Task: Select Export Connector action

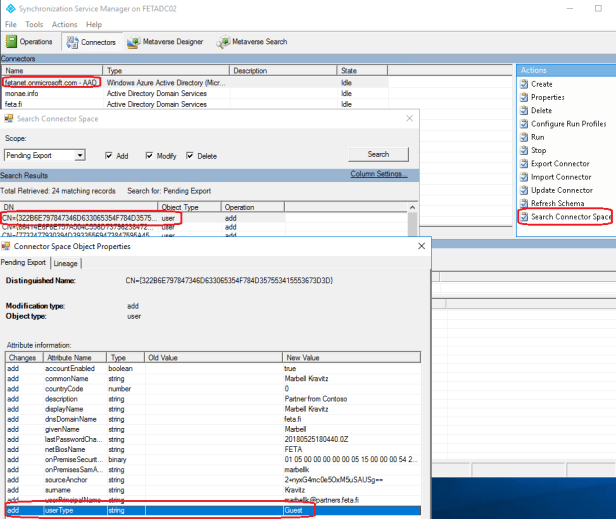Action: 561,163
